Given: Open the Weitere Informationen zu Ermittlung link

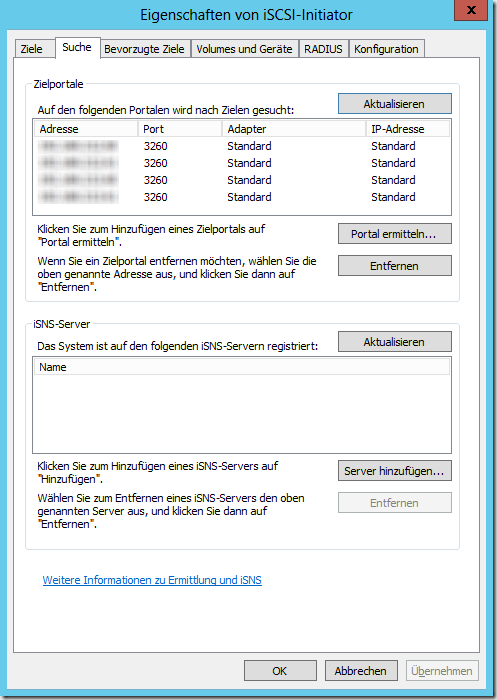Looking at the screenshot, I should point(152,580).
